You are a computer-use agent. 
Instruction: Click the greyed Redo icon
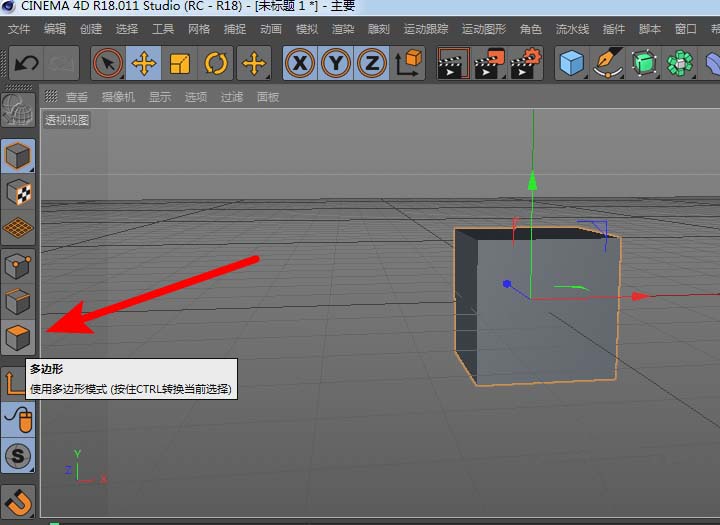(x=62, y=63)
